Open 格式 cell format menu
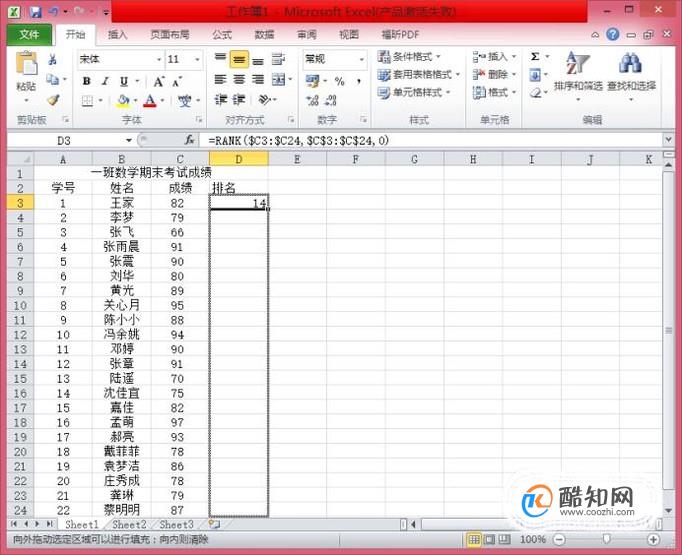The height and width of the screenshot is (555, 682). coord(494,93)
